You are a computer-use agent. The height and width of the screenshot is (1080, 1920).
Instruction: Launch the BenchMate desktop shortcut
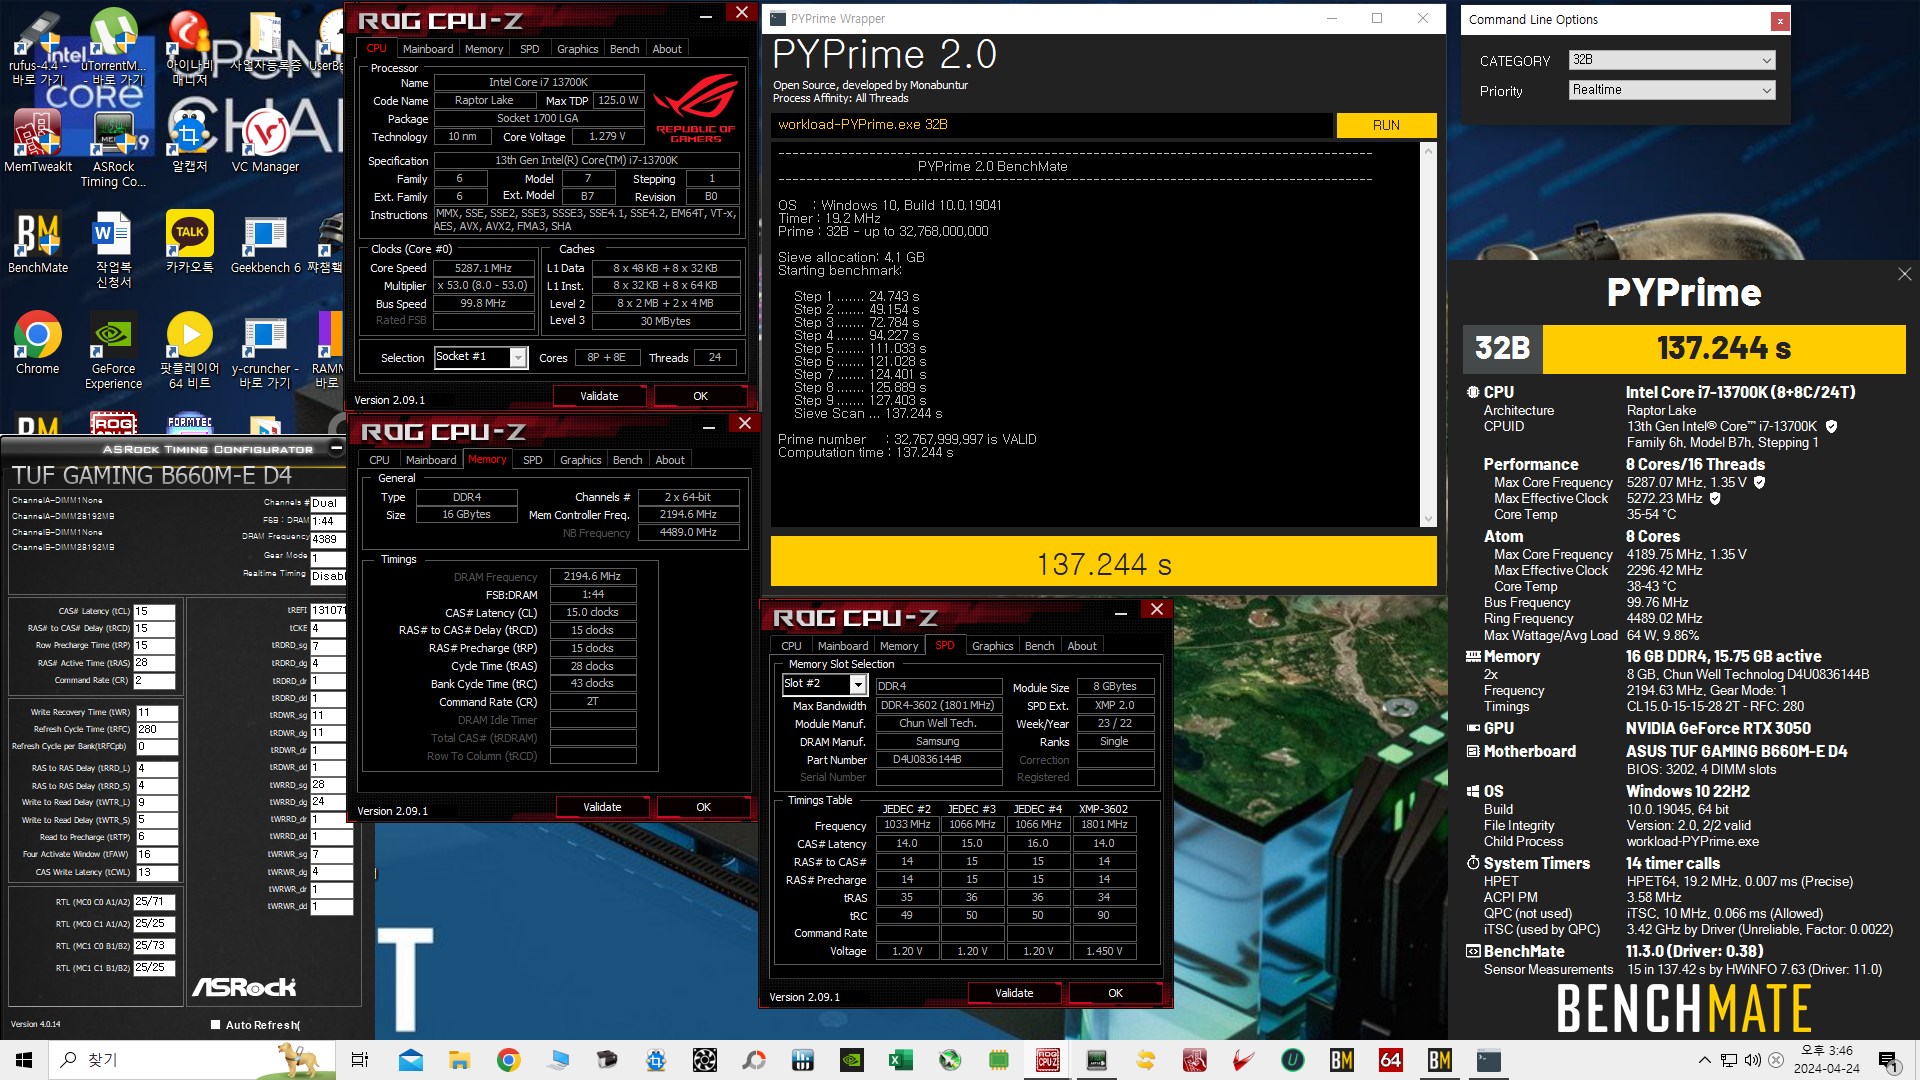pos(38,242)
